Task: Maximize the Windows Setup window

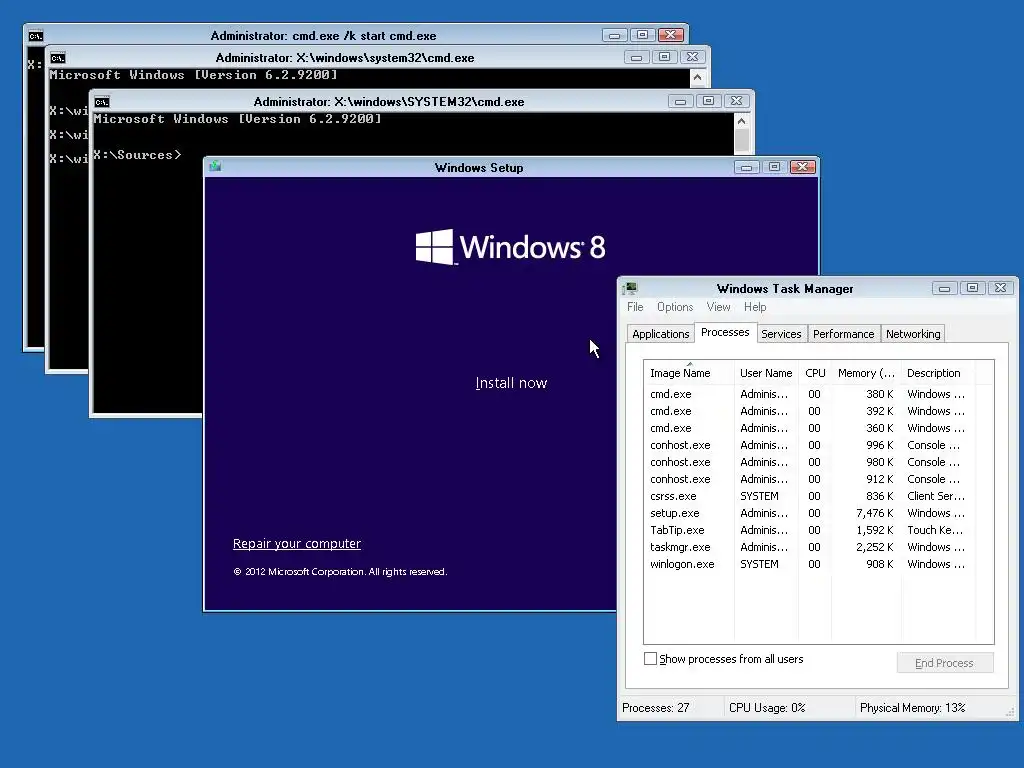Action: (775, 167)
